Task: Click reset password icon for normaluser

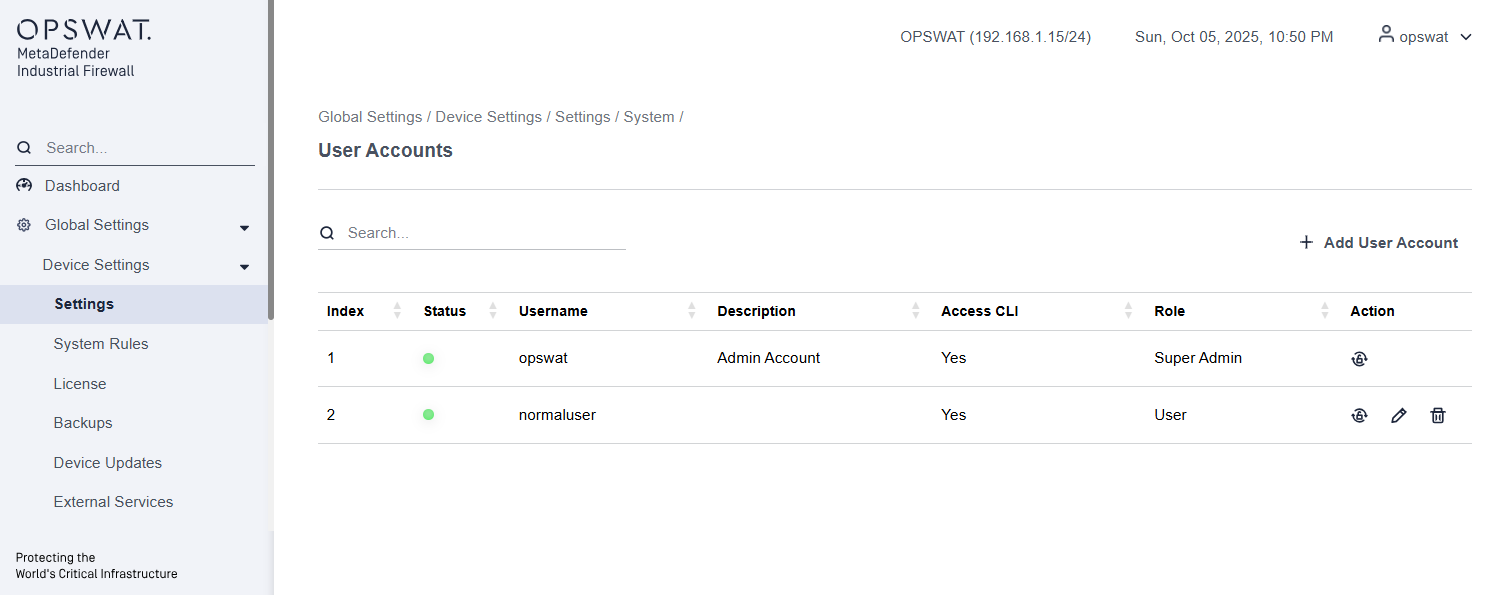Action: coord(1359,415)
